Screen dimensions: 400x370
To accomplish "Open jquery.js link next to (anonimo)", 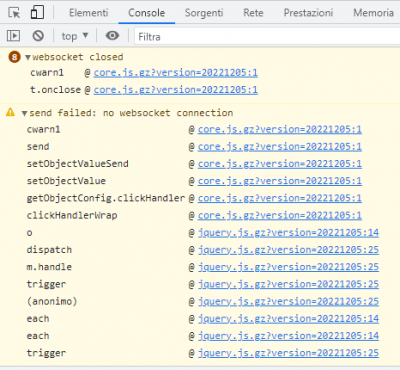I will [288, 301].
